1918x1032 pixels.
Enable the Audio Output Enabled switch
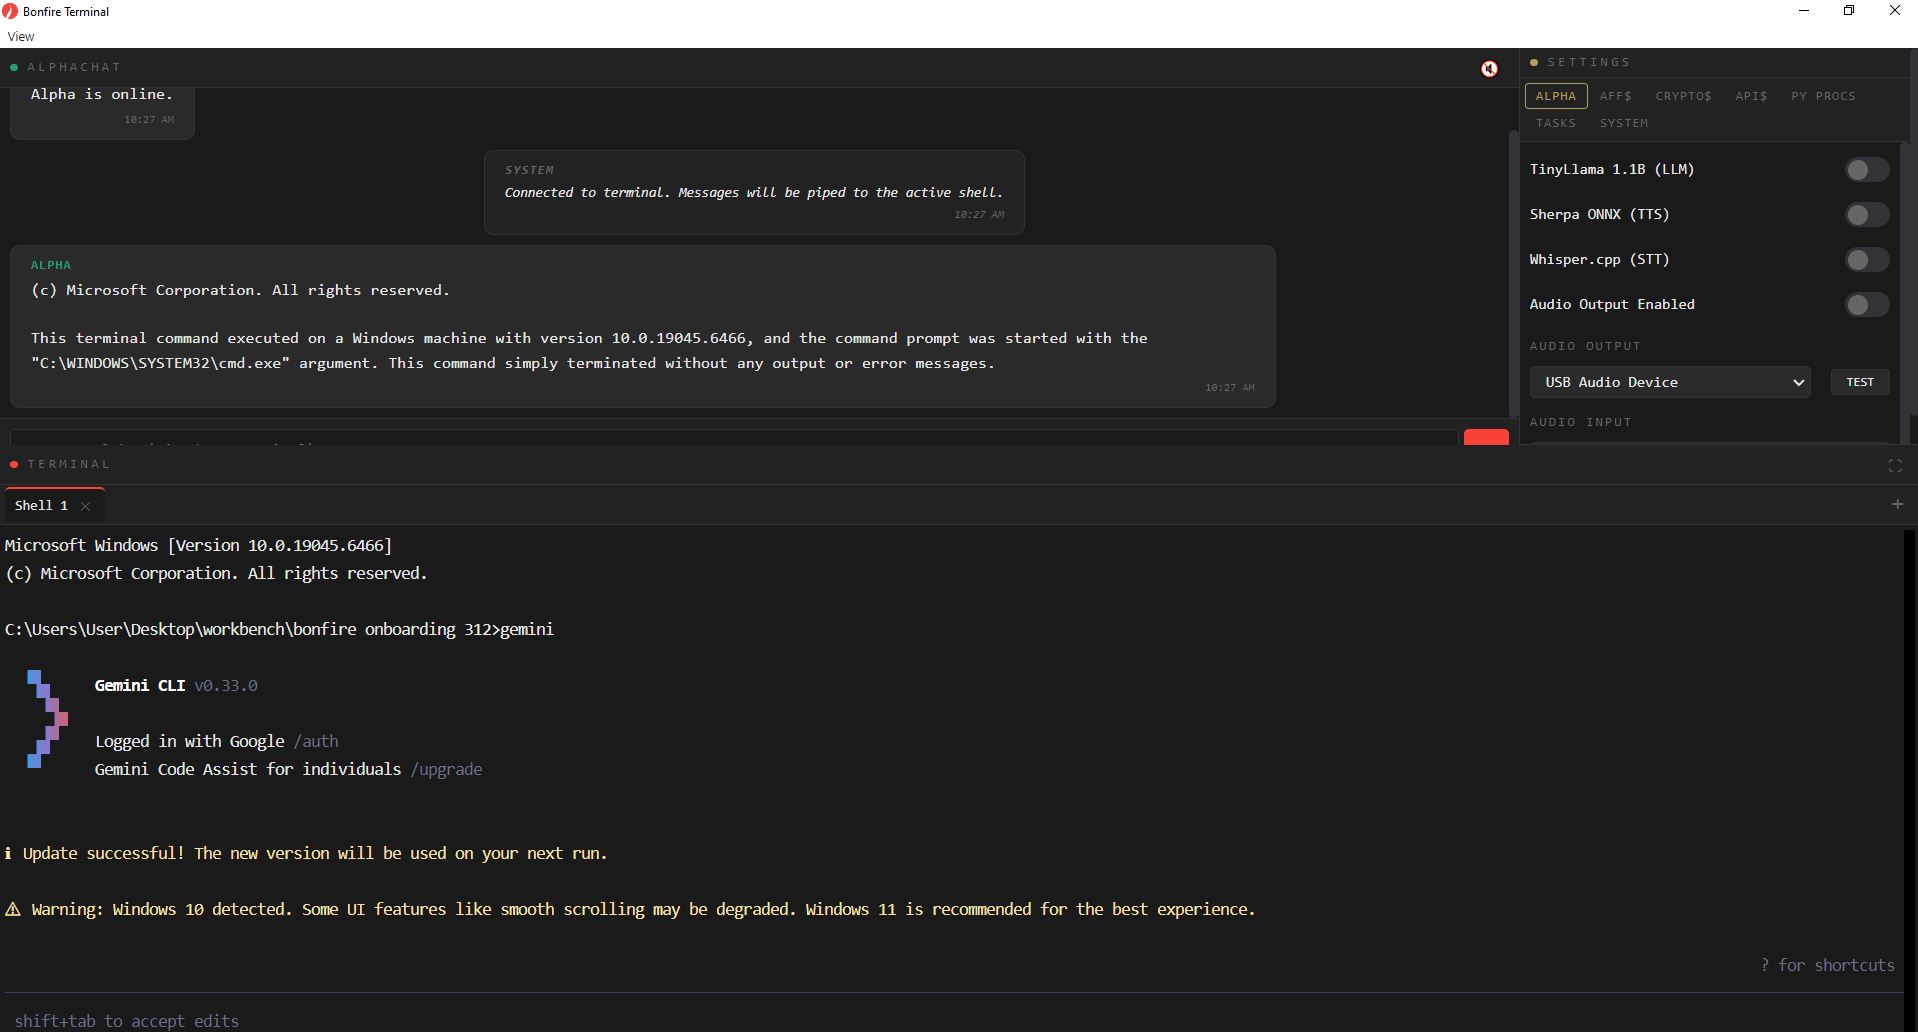click(1867, 305)
